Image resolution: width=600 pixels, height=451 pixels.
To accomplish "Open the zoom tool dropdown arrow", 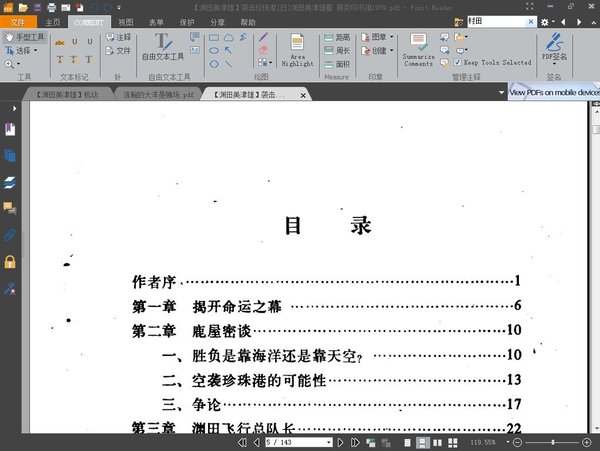I will point(18,64).
